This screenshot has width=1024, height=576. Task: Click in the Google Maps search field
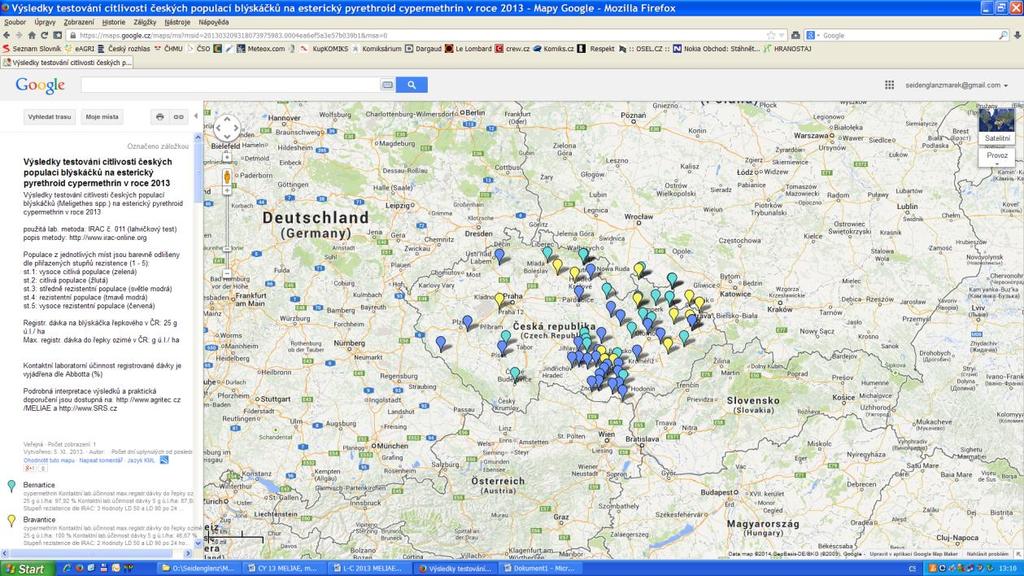(x=230, y=85)
